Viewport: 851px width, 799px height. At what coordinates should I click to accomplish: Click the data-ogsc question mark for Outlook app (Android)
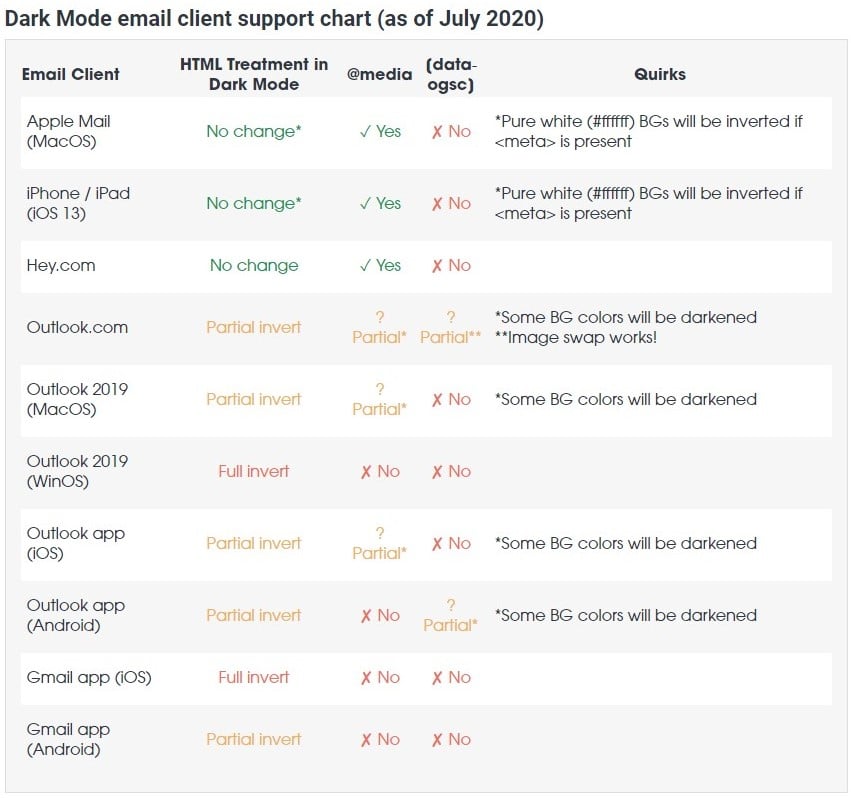pos(451,605)
